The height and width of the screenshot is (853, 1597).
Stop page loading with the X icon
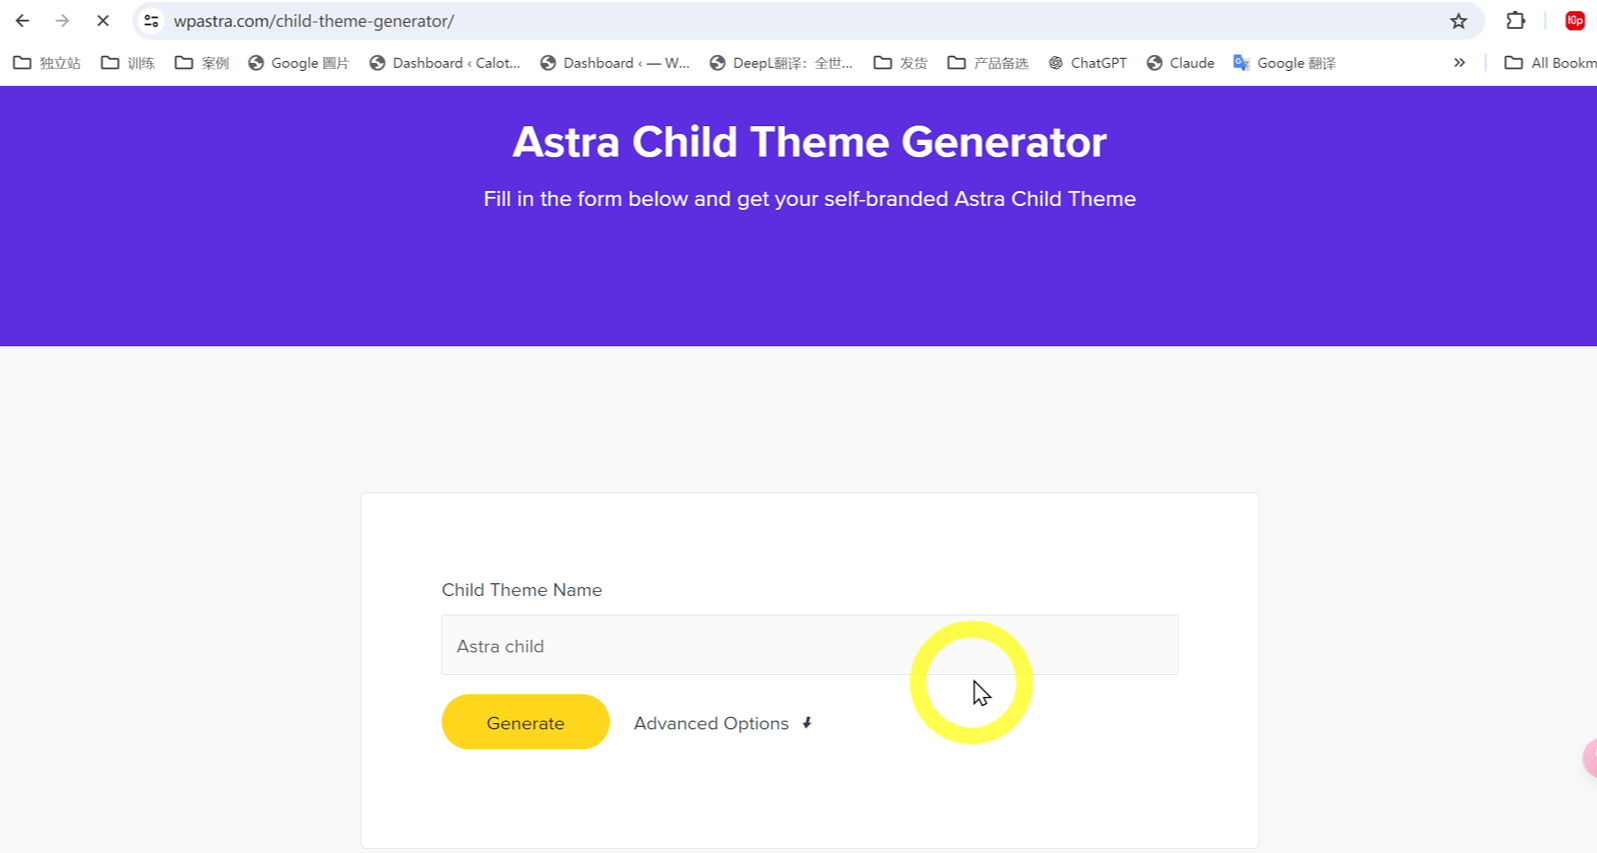pos(103,21)
